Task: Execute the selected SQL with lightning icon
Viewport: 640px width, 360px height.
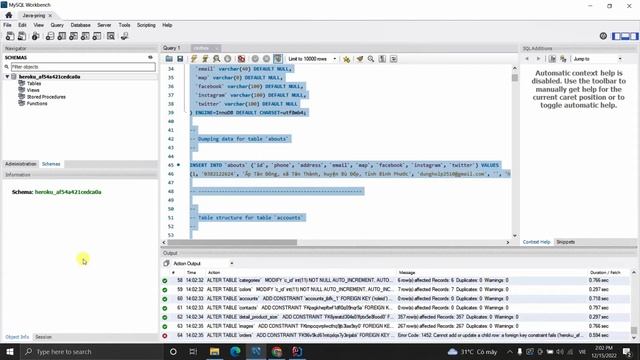Action: 194,59
